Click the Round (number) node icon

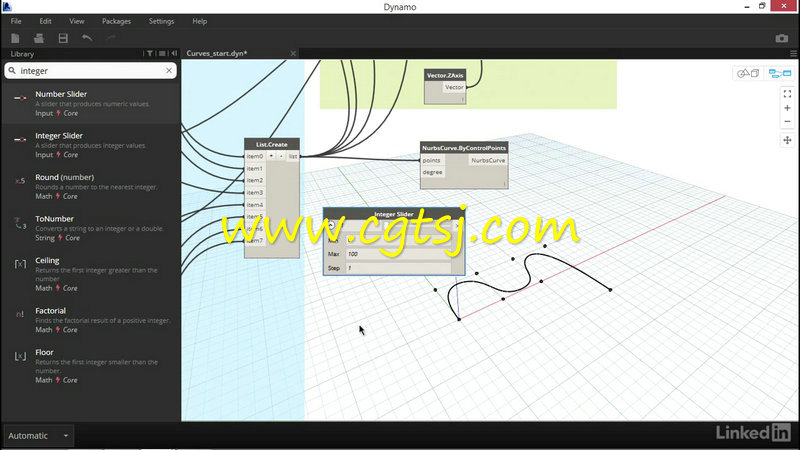[20, 181]
